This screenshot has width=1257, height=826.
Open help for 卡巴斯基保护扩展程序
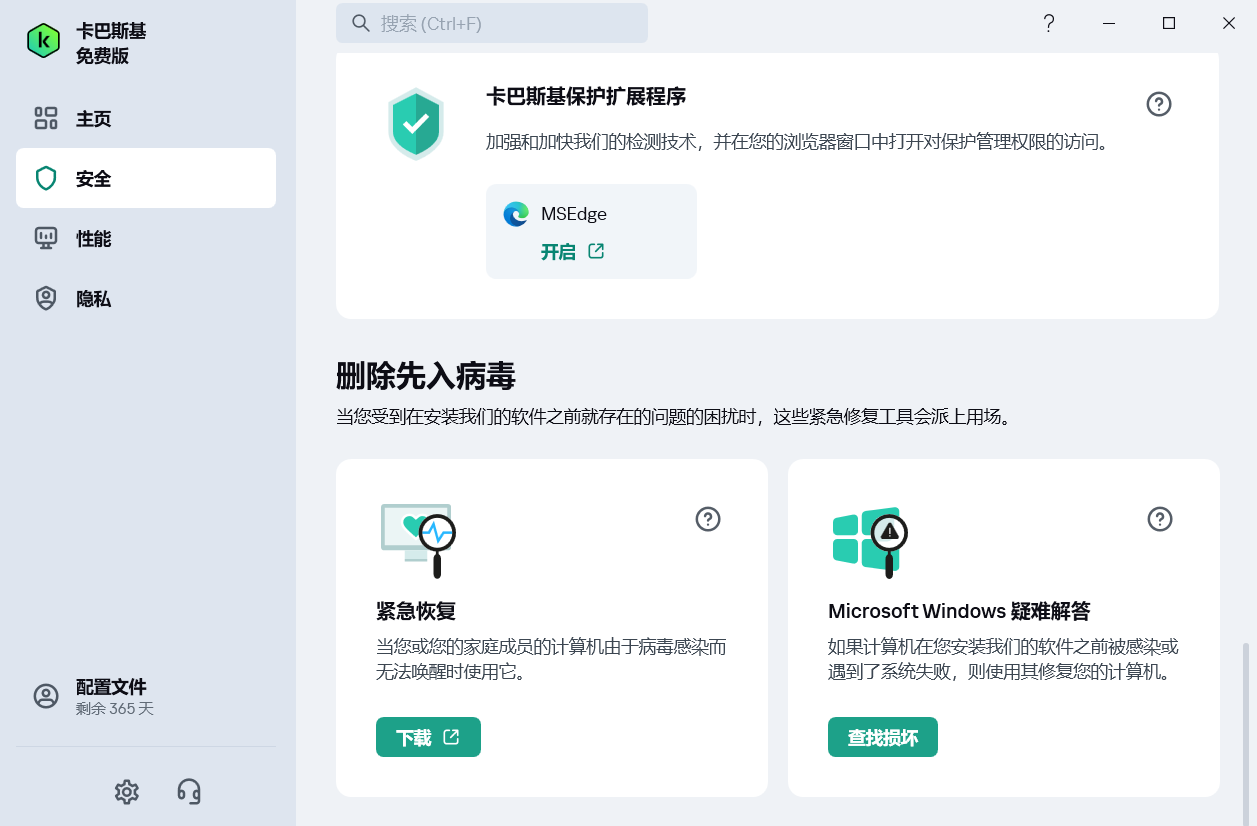(x=1159, y=104)
